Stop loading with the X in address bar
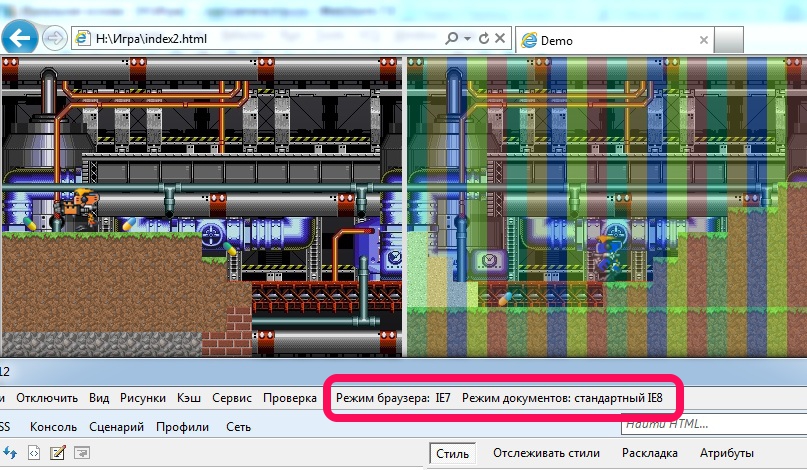Viewport: 807px width, 470px height. [x=500, y=39]
